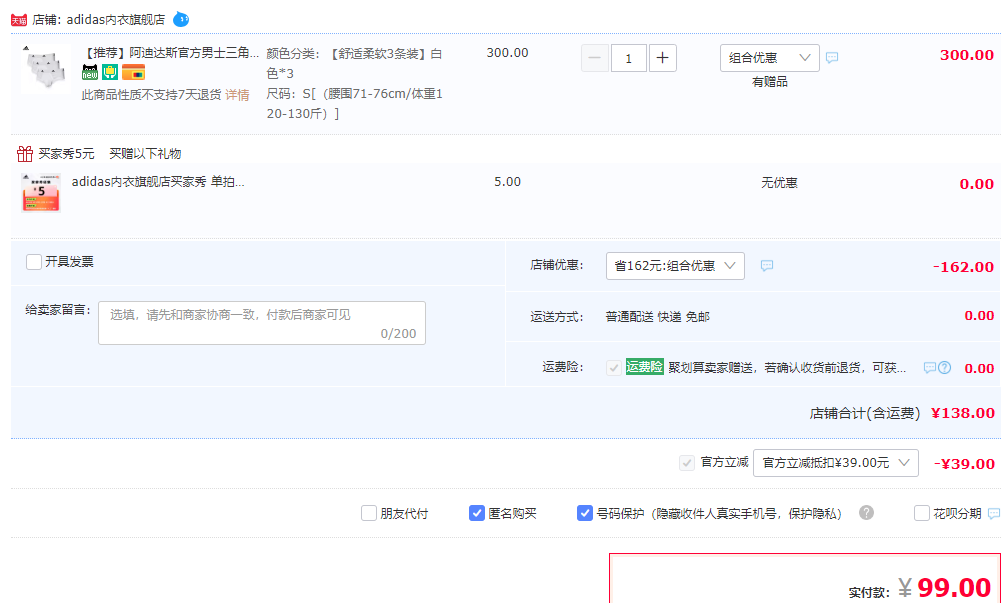1004x603 pixels.
Task: Uncheck the 匿名购买 checkbox
Action: click(x=476, y=513)
